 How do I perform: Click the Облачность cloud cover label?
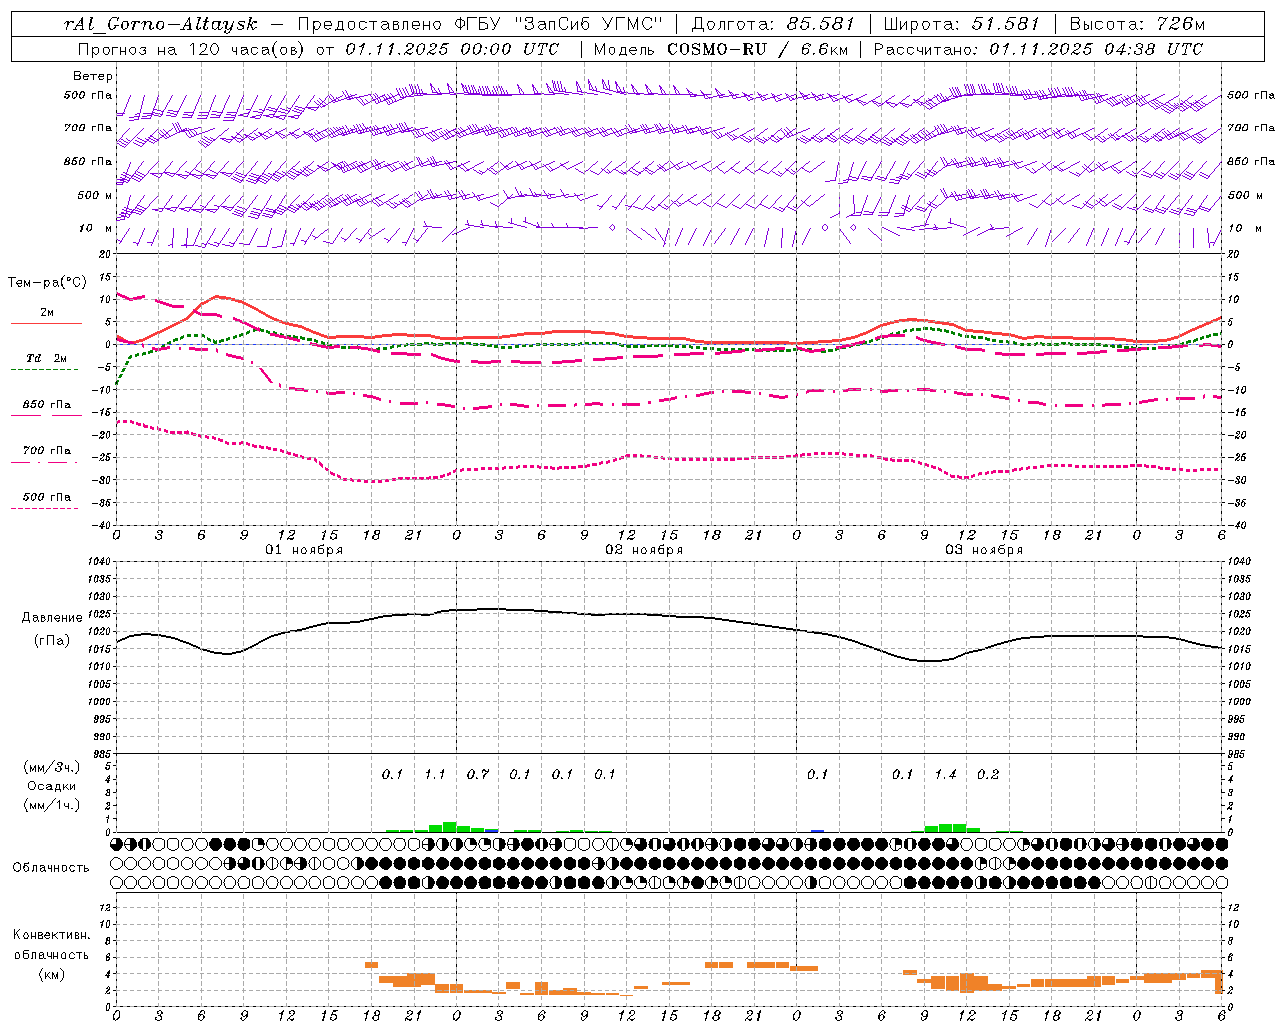point(51,867)
